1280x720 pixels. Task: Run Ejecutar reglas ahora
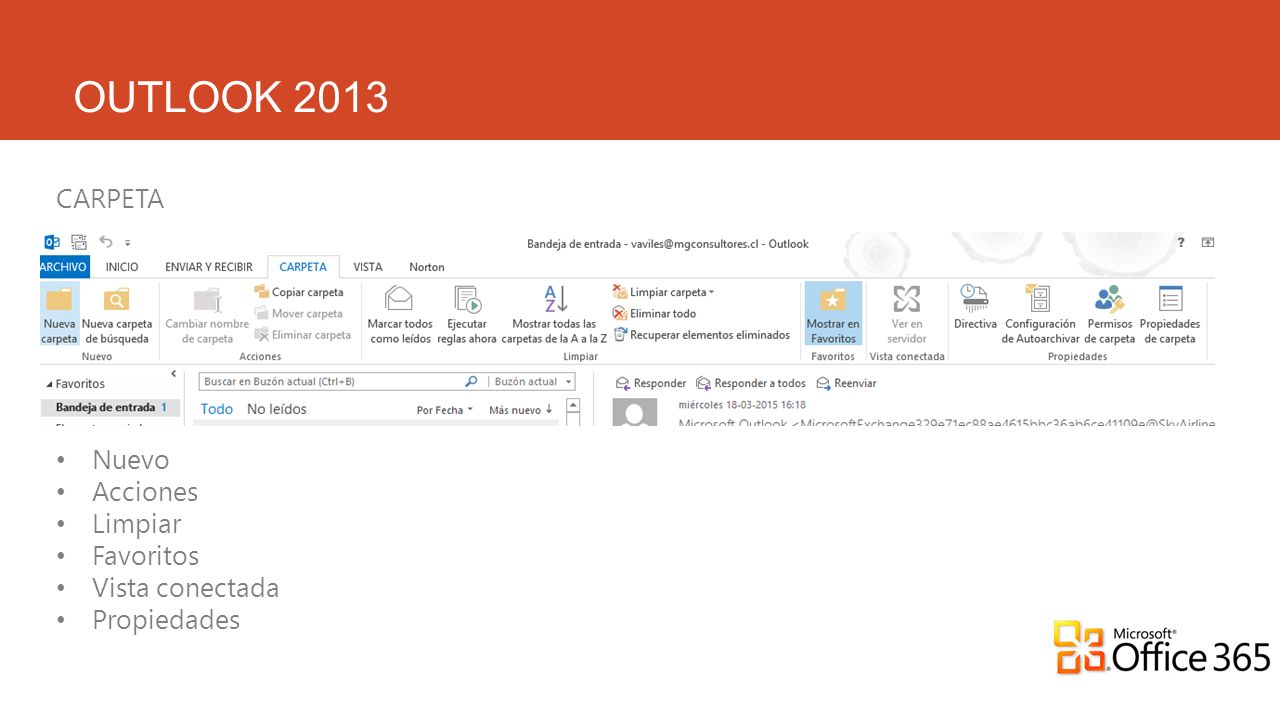coord(467,314)
